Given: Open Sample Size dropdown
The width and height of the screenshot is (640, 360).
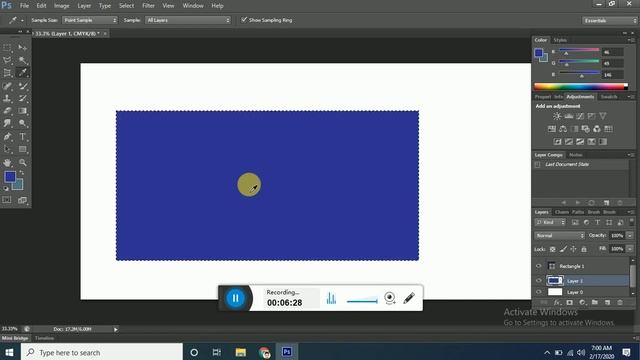Looking at the screenshot, I should (89, 20).
